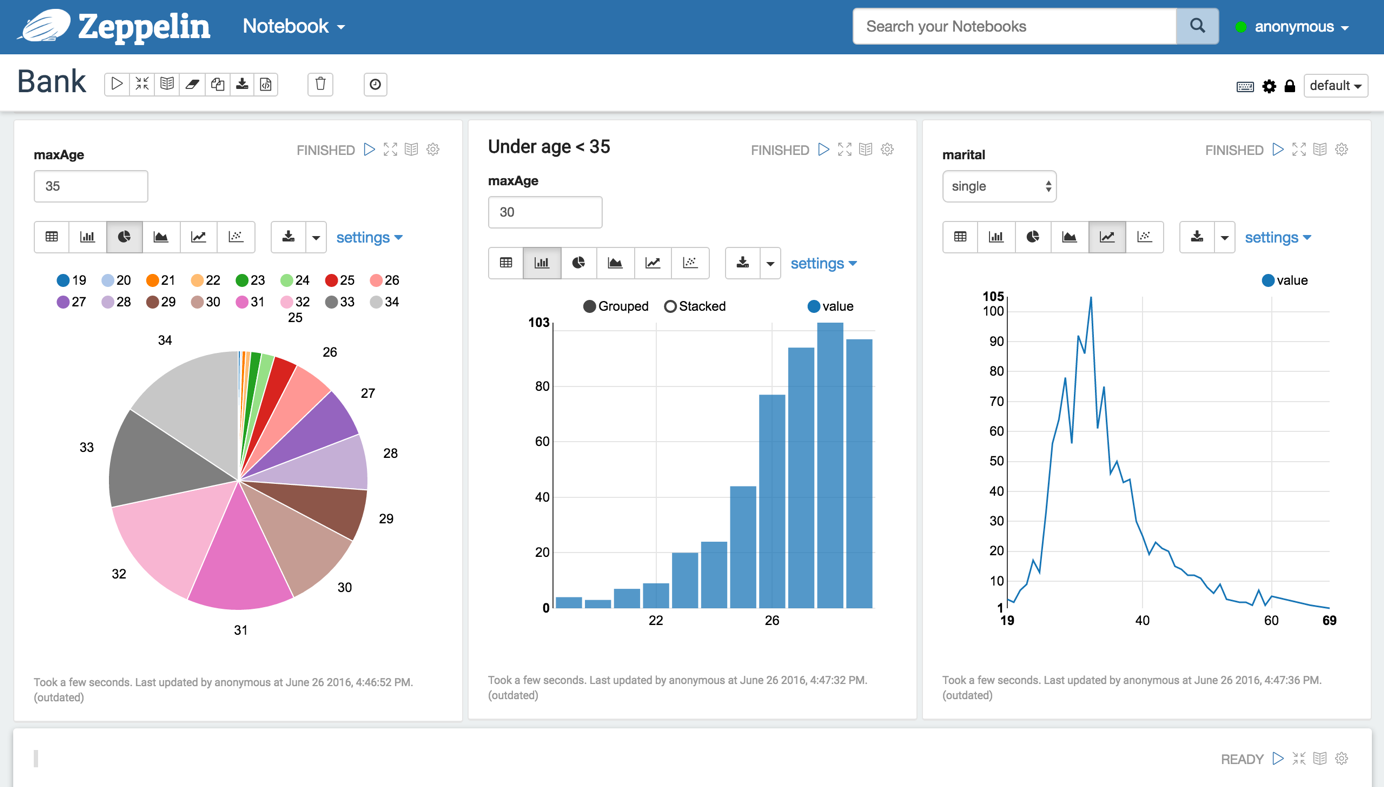This screenshot has height=787, width=1384.
Task: Select the Stacked radio button
Action: (670, 306)
